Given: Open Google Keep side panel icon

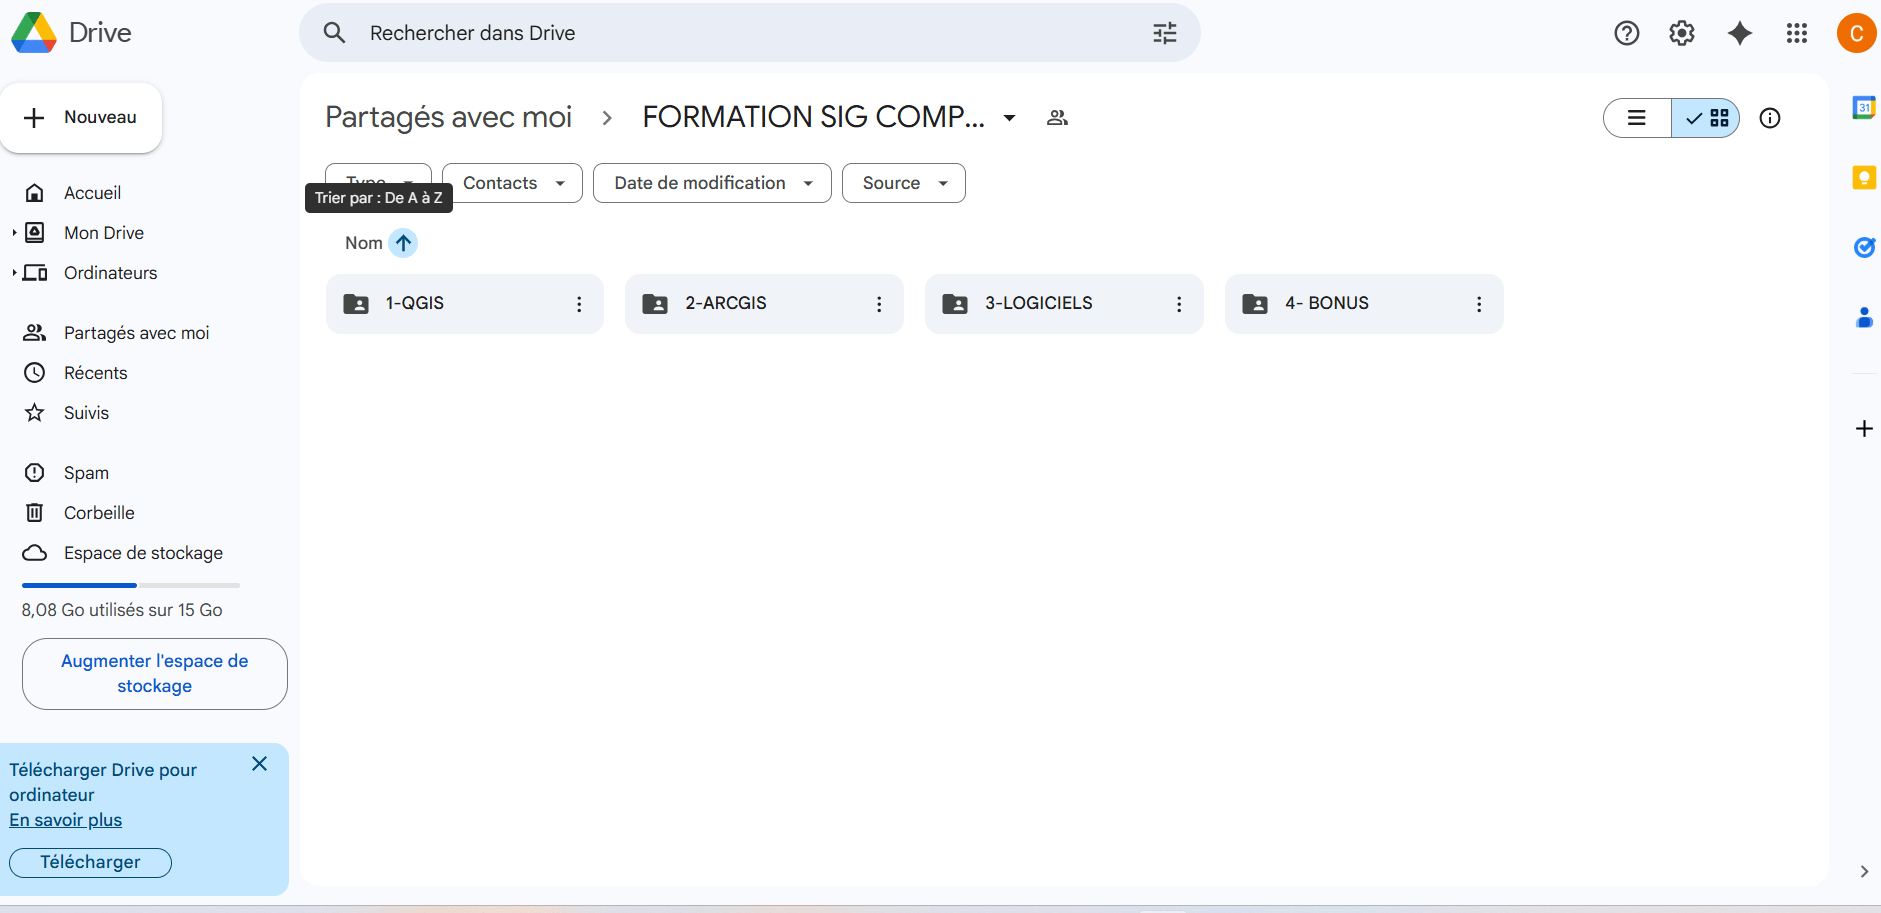Looking at the screenshot, I should point(1863,178).
